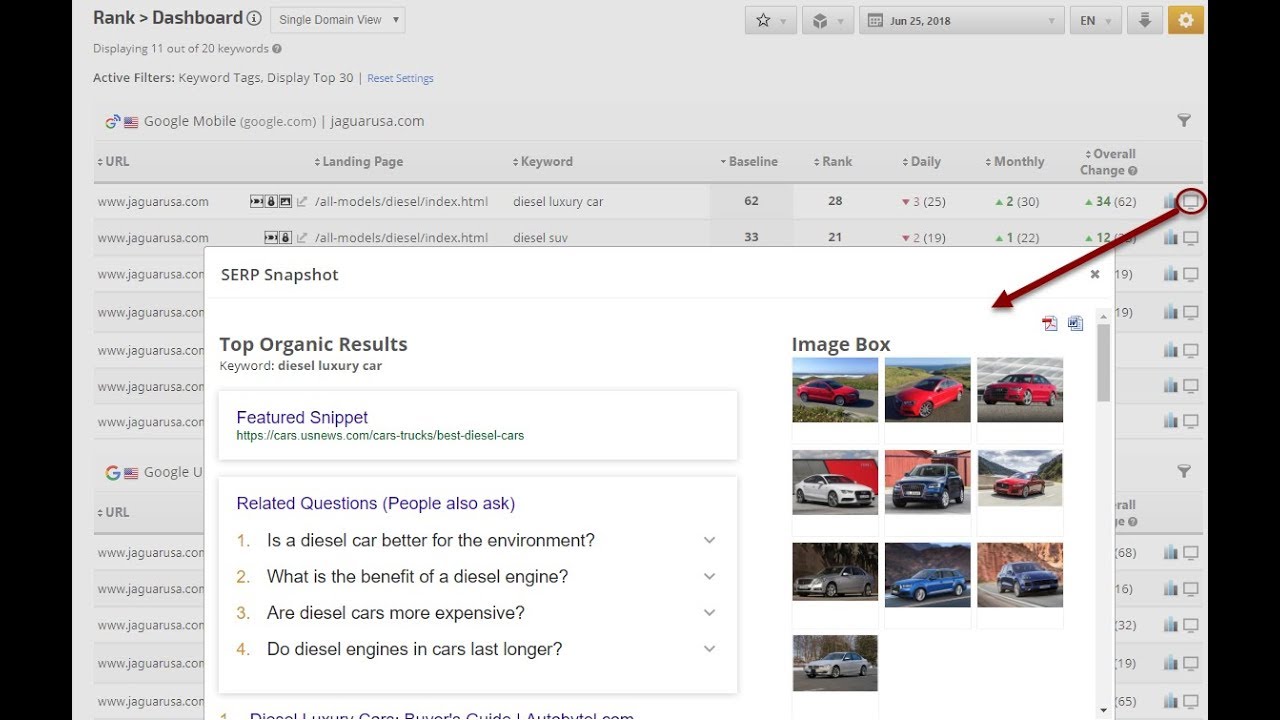1280x720 pixels.
Task: Click the download arrow export button
Action: pyautogui.click(x=1145, y=20)
